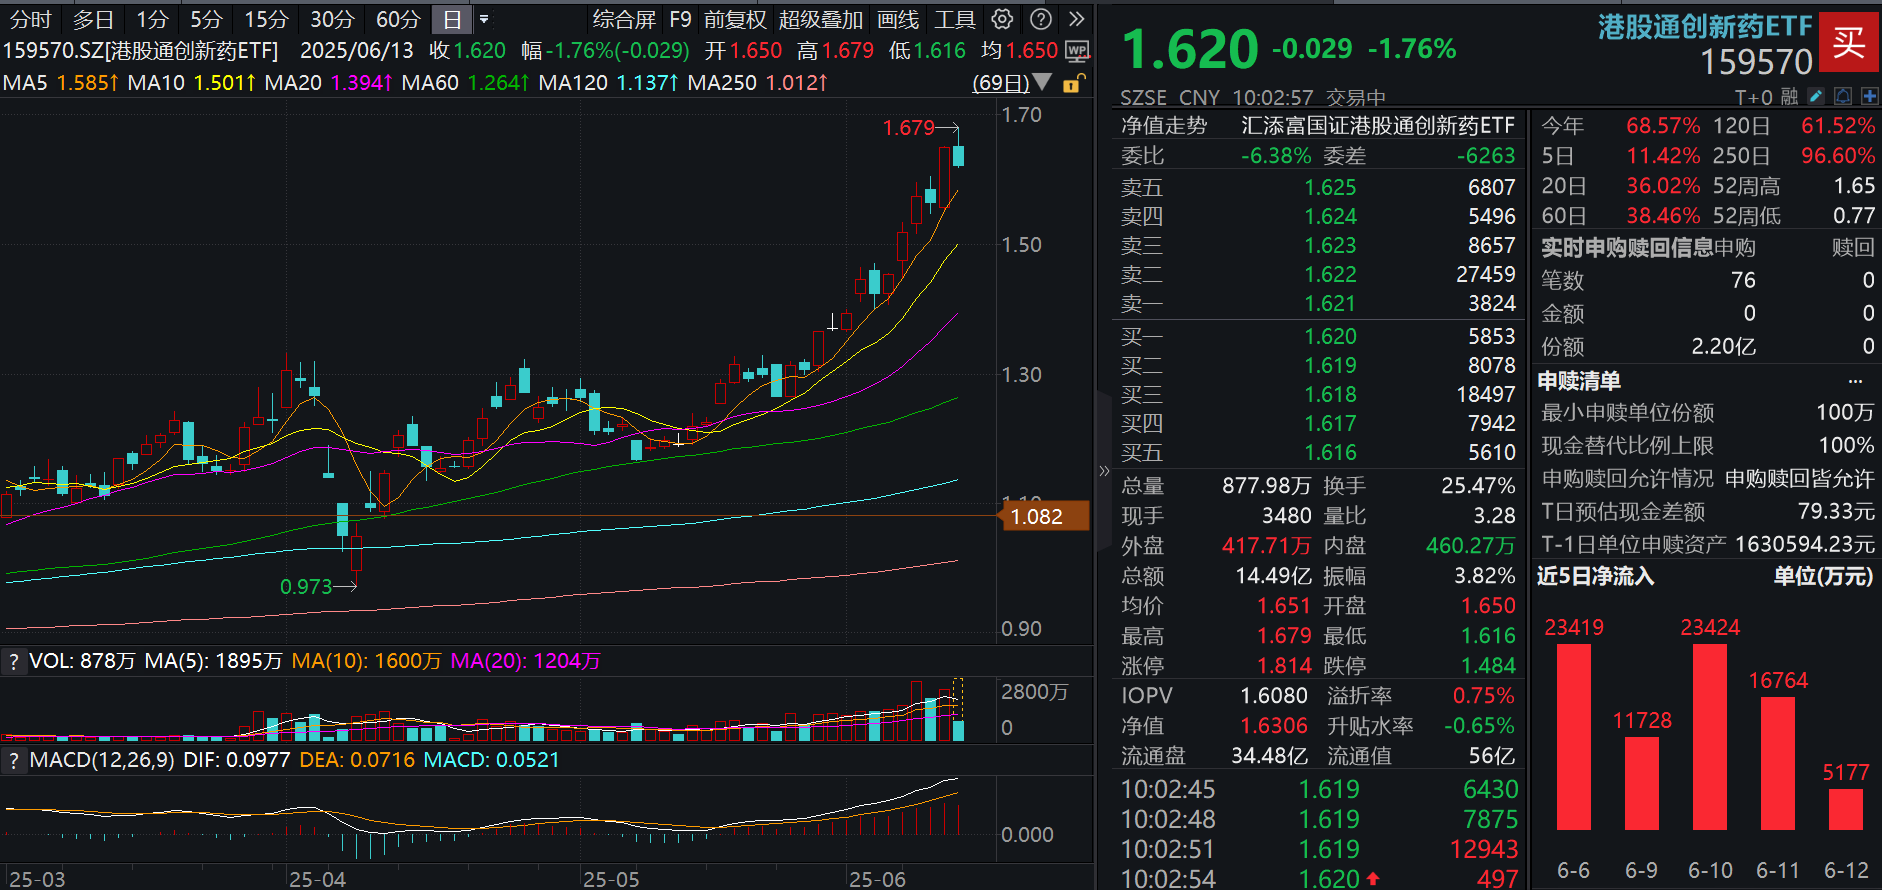This screenshot has width=1882, height=890.
Task: Open the price alert bell icon
Action: pyautogui.click(x=1842, y=96)
